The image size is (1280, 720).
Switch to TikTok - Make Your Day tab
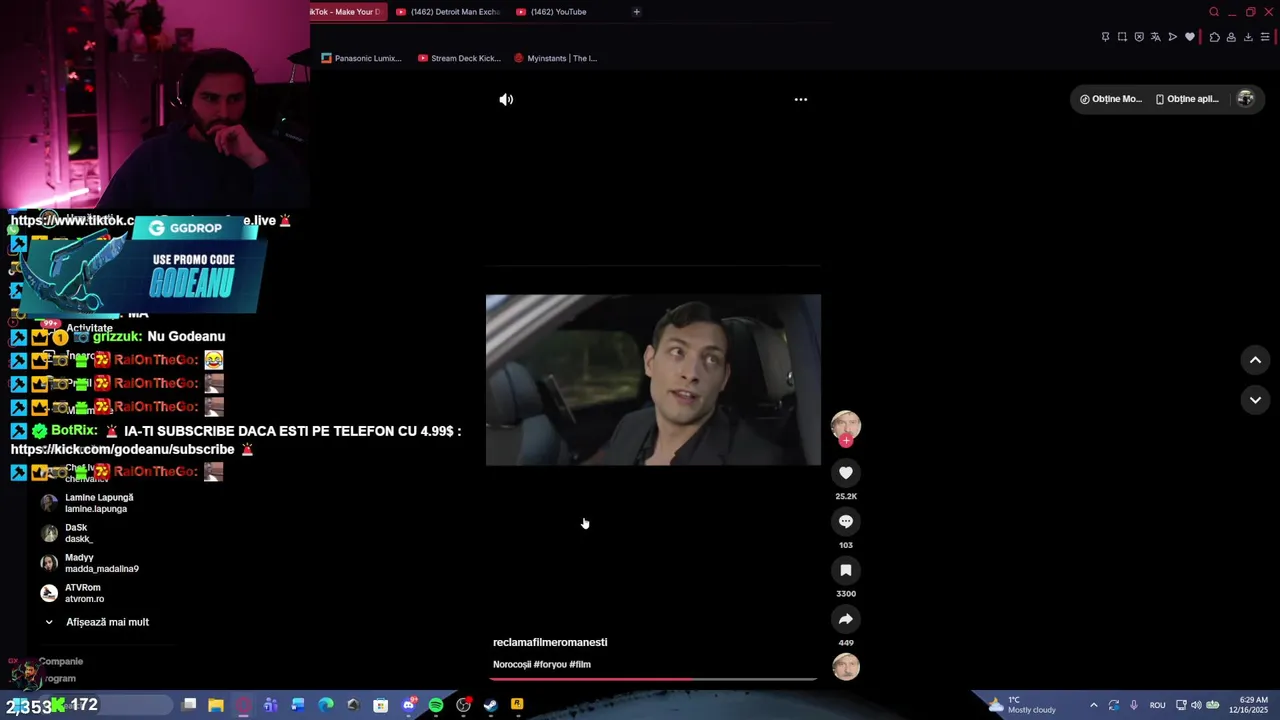345,12
